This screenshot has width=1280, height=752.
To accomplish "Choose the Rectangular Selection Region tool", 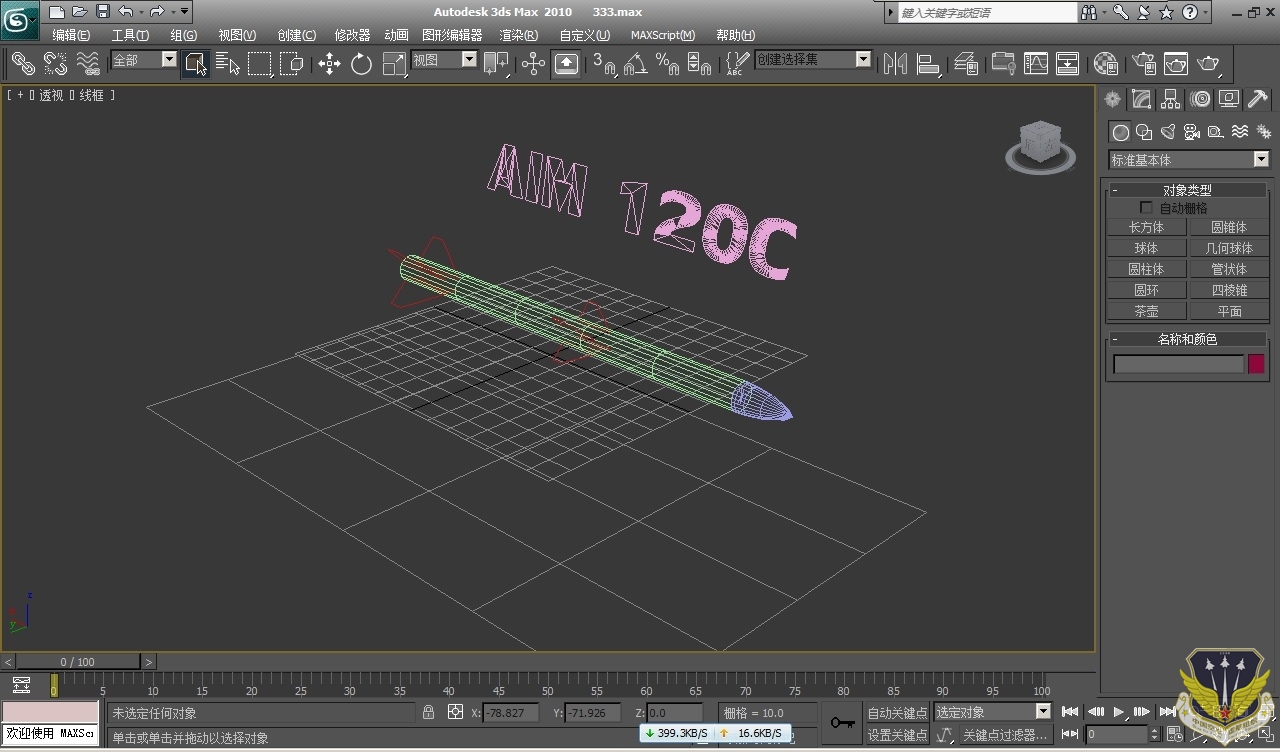I will [x=260, y=63].
